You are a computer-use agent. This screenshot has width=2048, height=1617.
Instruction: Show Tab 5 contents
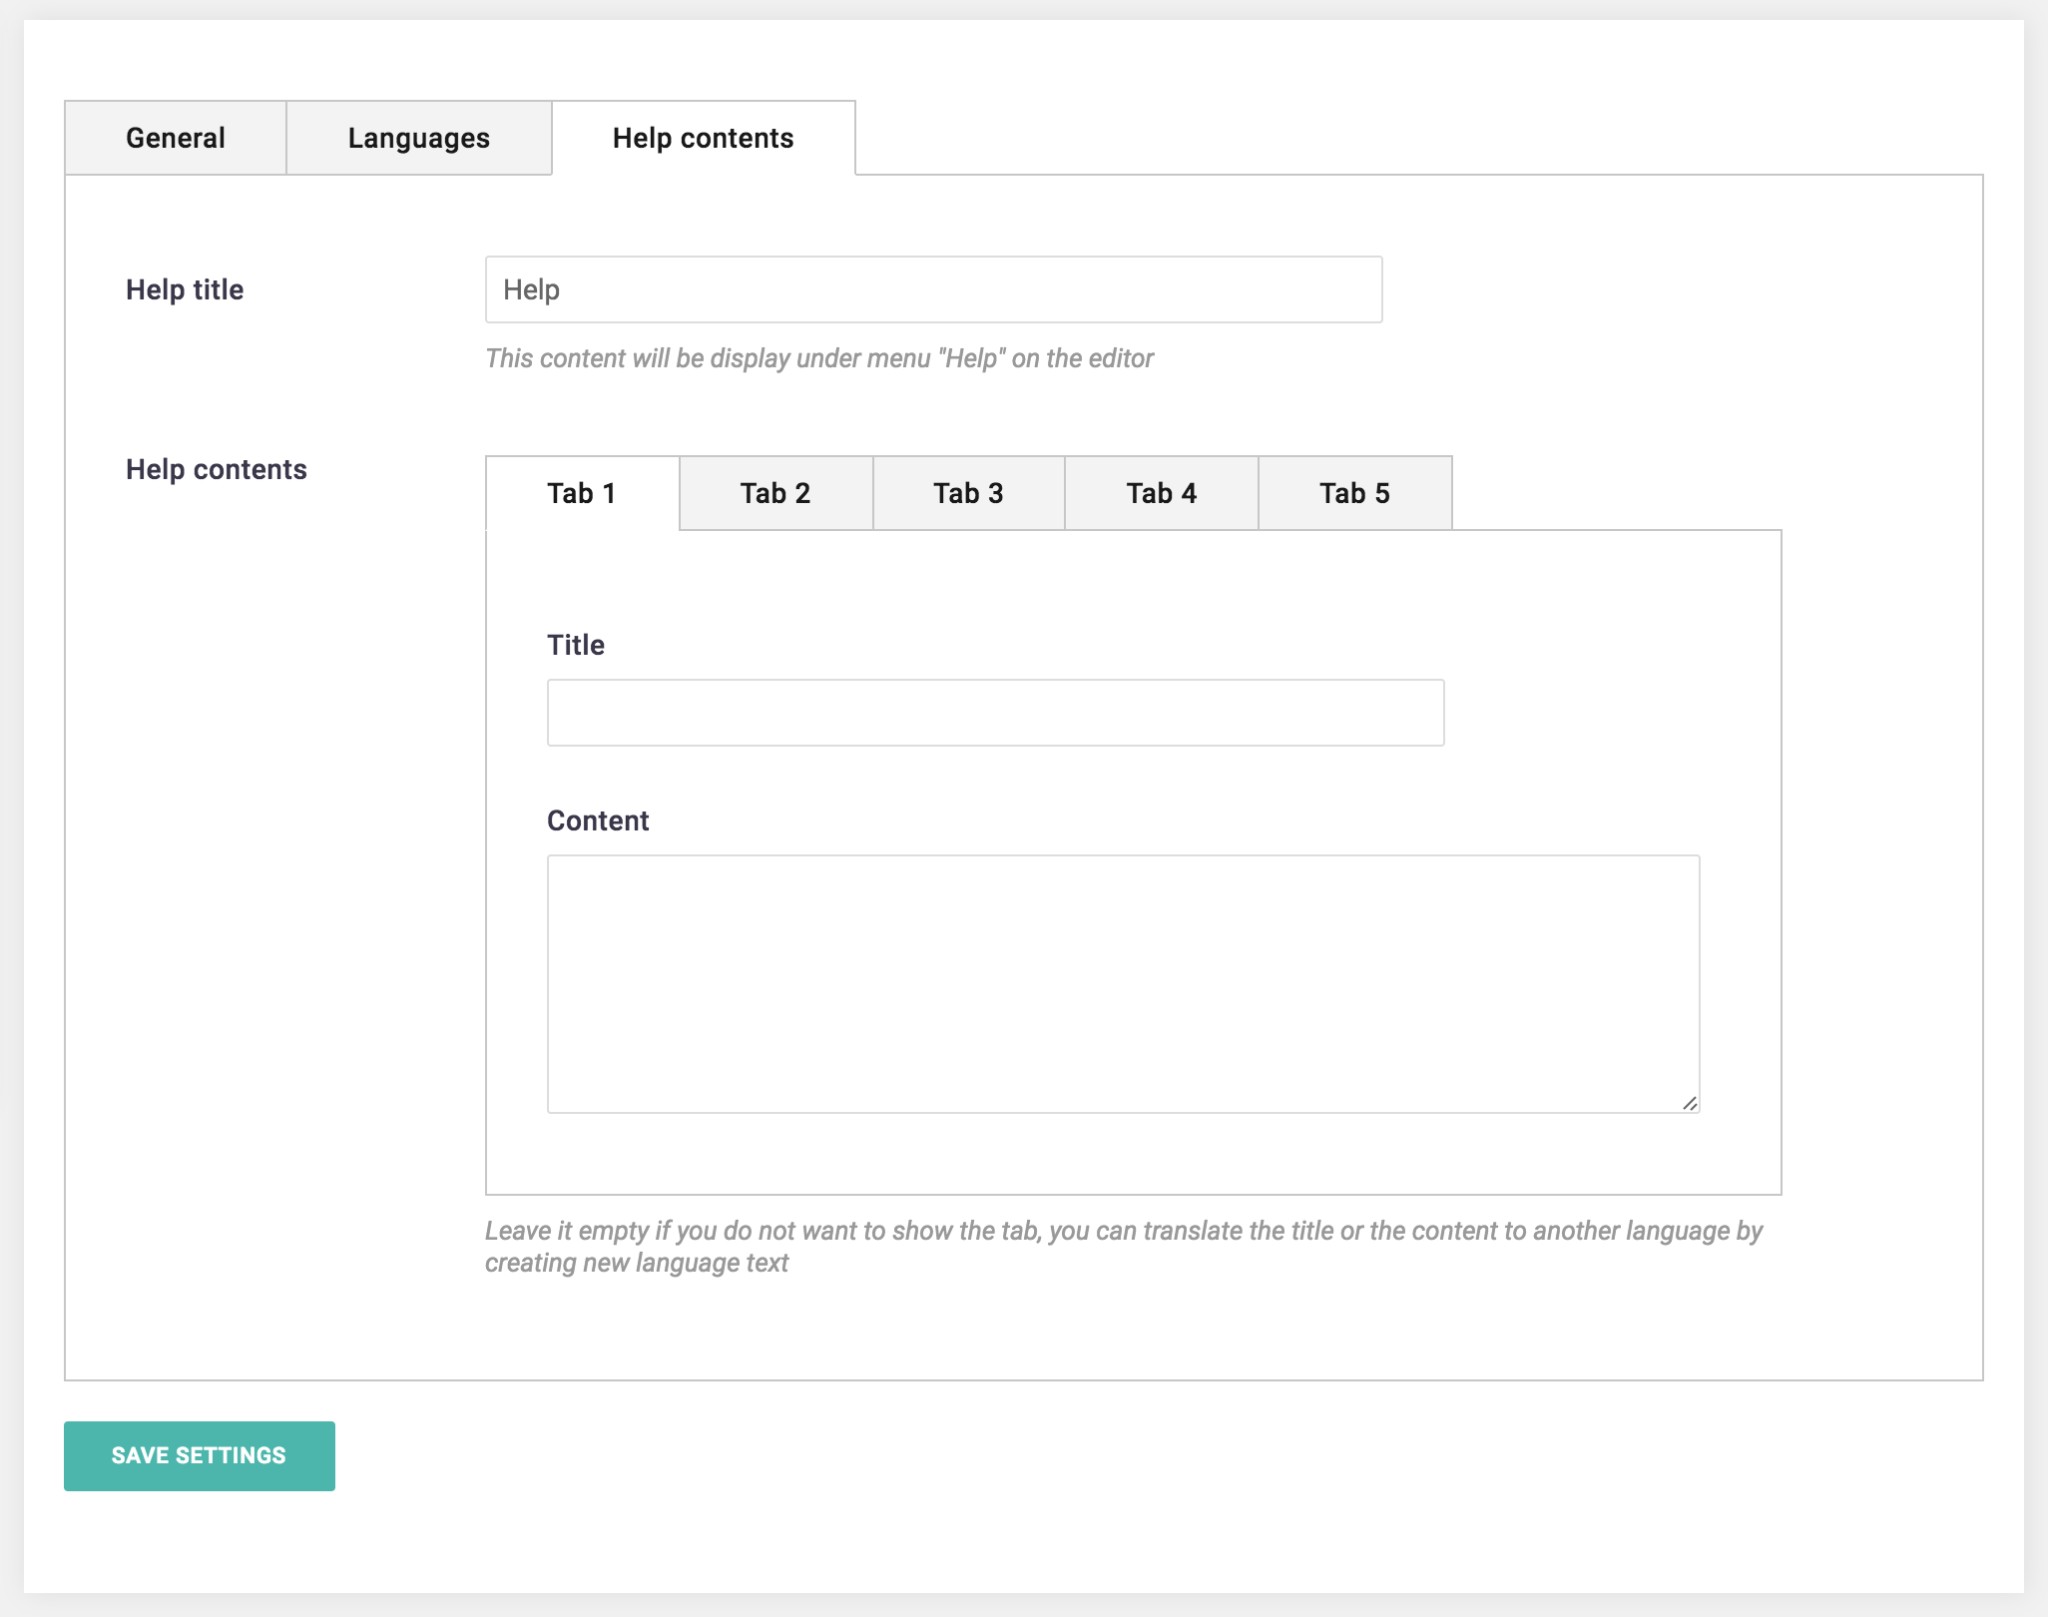[1354, 493]
